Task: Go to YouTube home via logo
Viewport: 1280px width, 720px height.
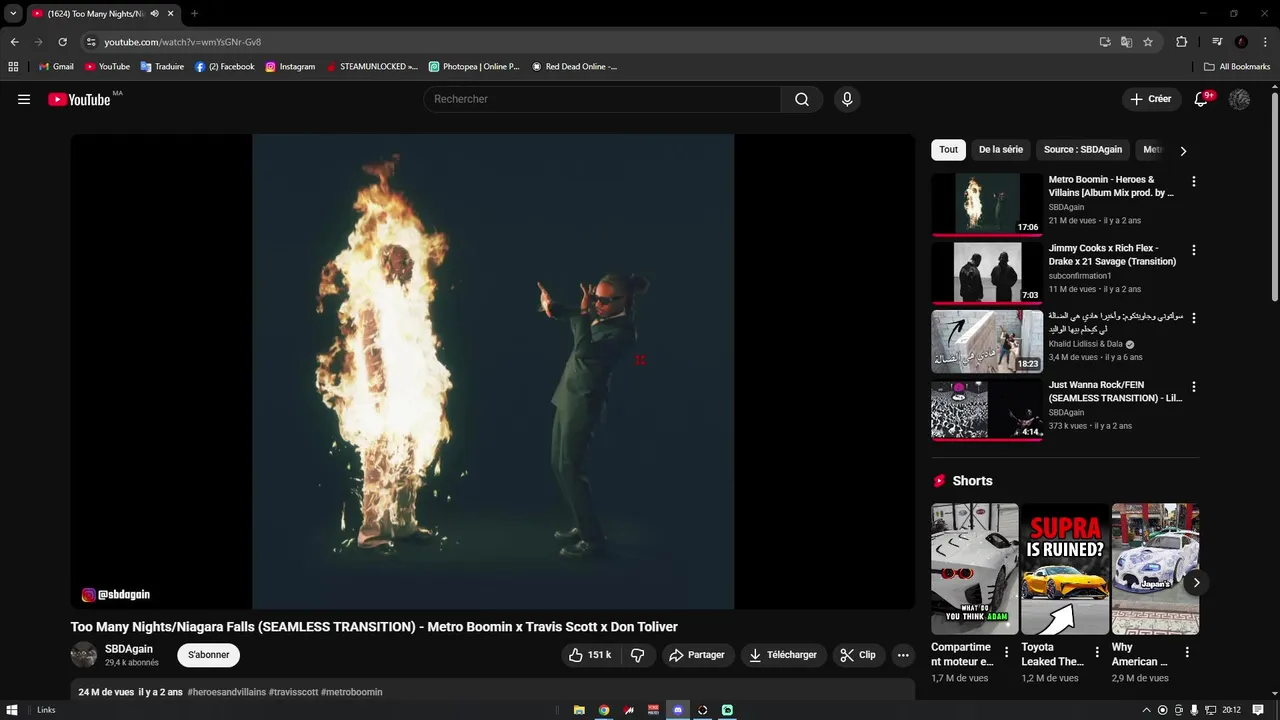Action: pyautogui.click(x=79, y=99)
